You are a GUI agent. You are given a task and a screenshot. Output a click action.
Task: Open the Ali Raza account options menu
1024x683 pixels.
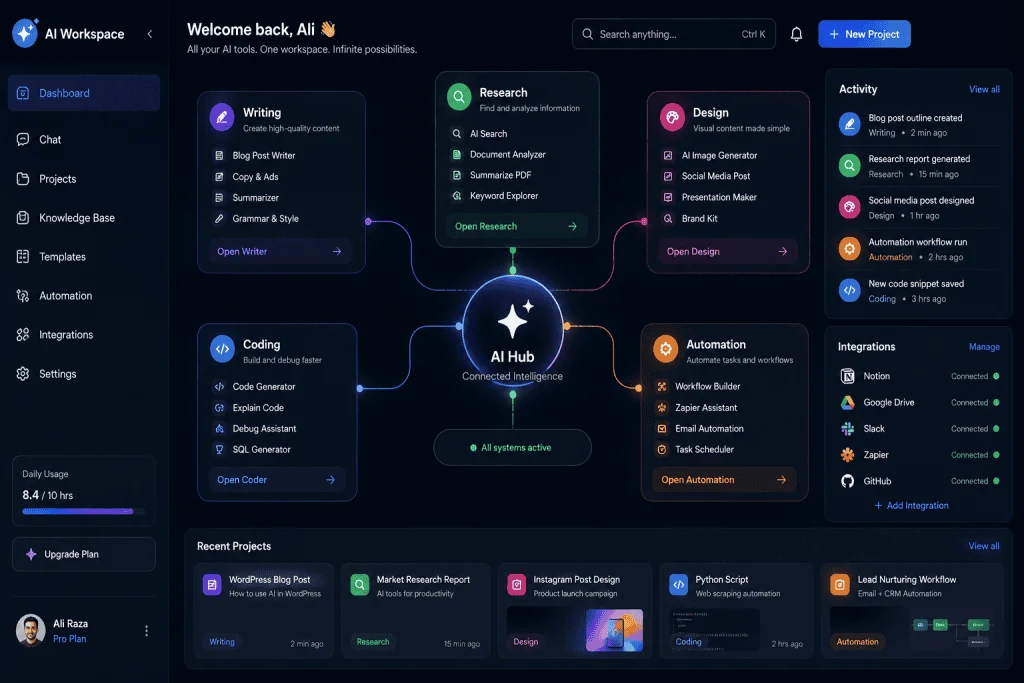[146, 631]
